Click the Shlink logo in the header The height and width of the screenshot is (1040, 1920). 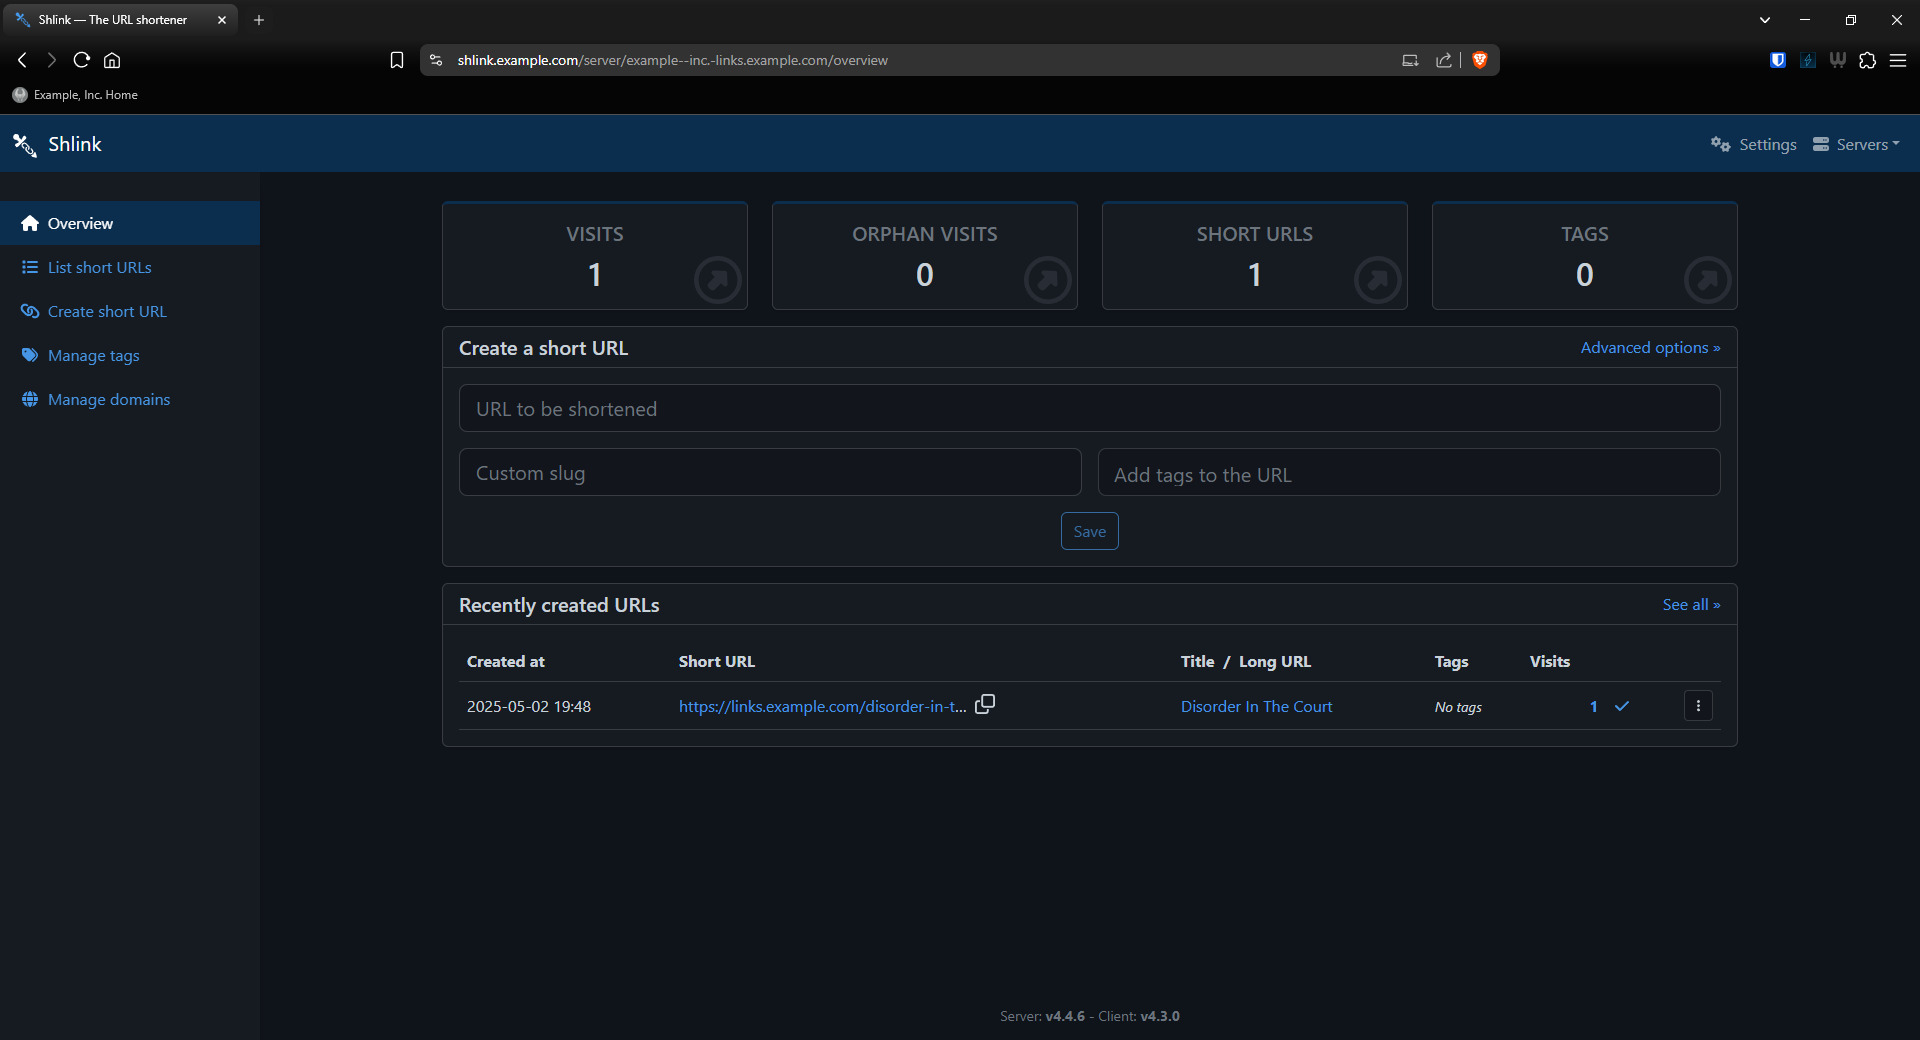point(58,144)
